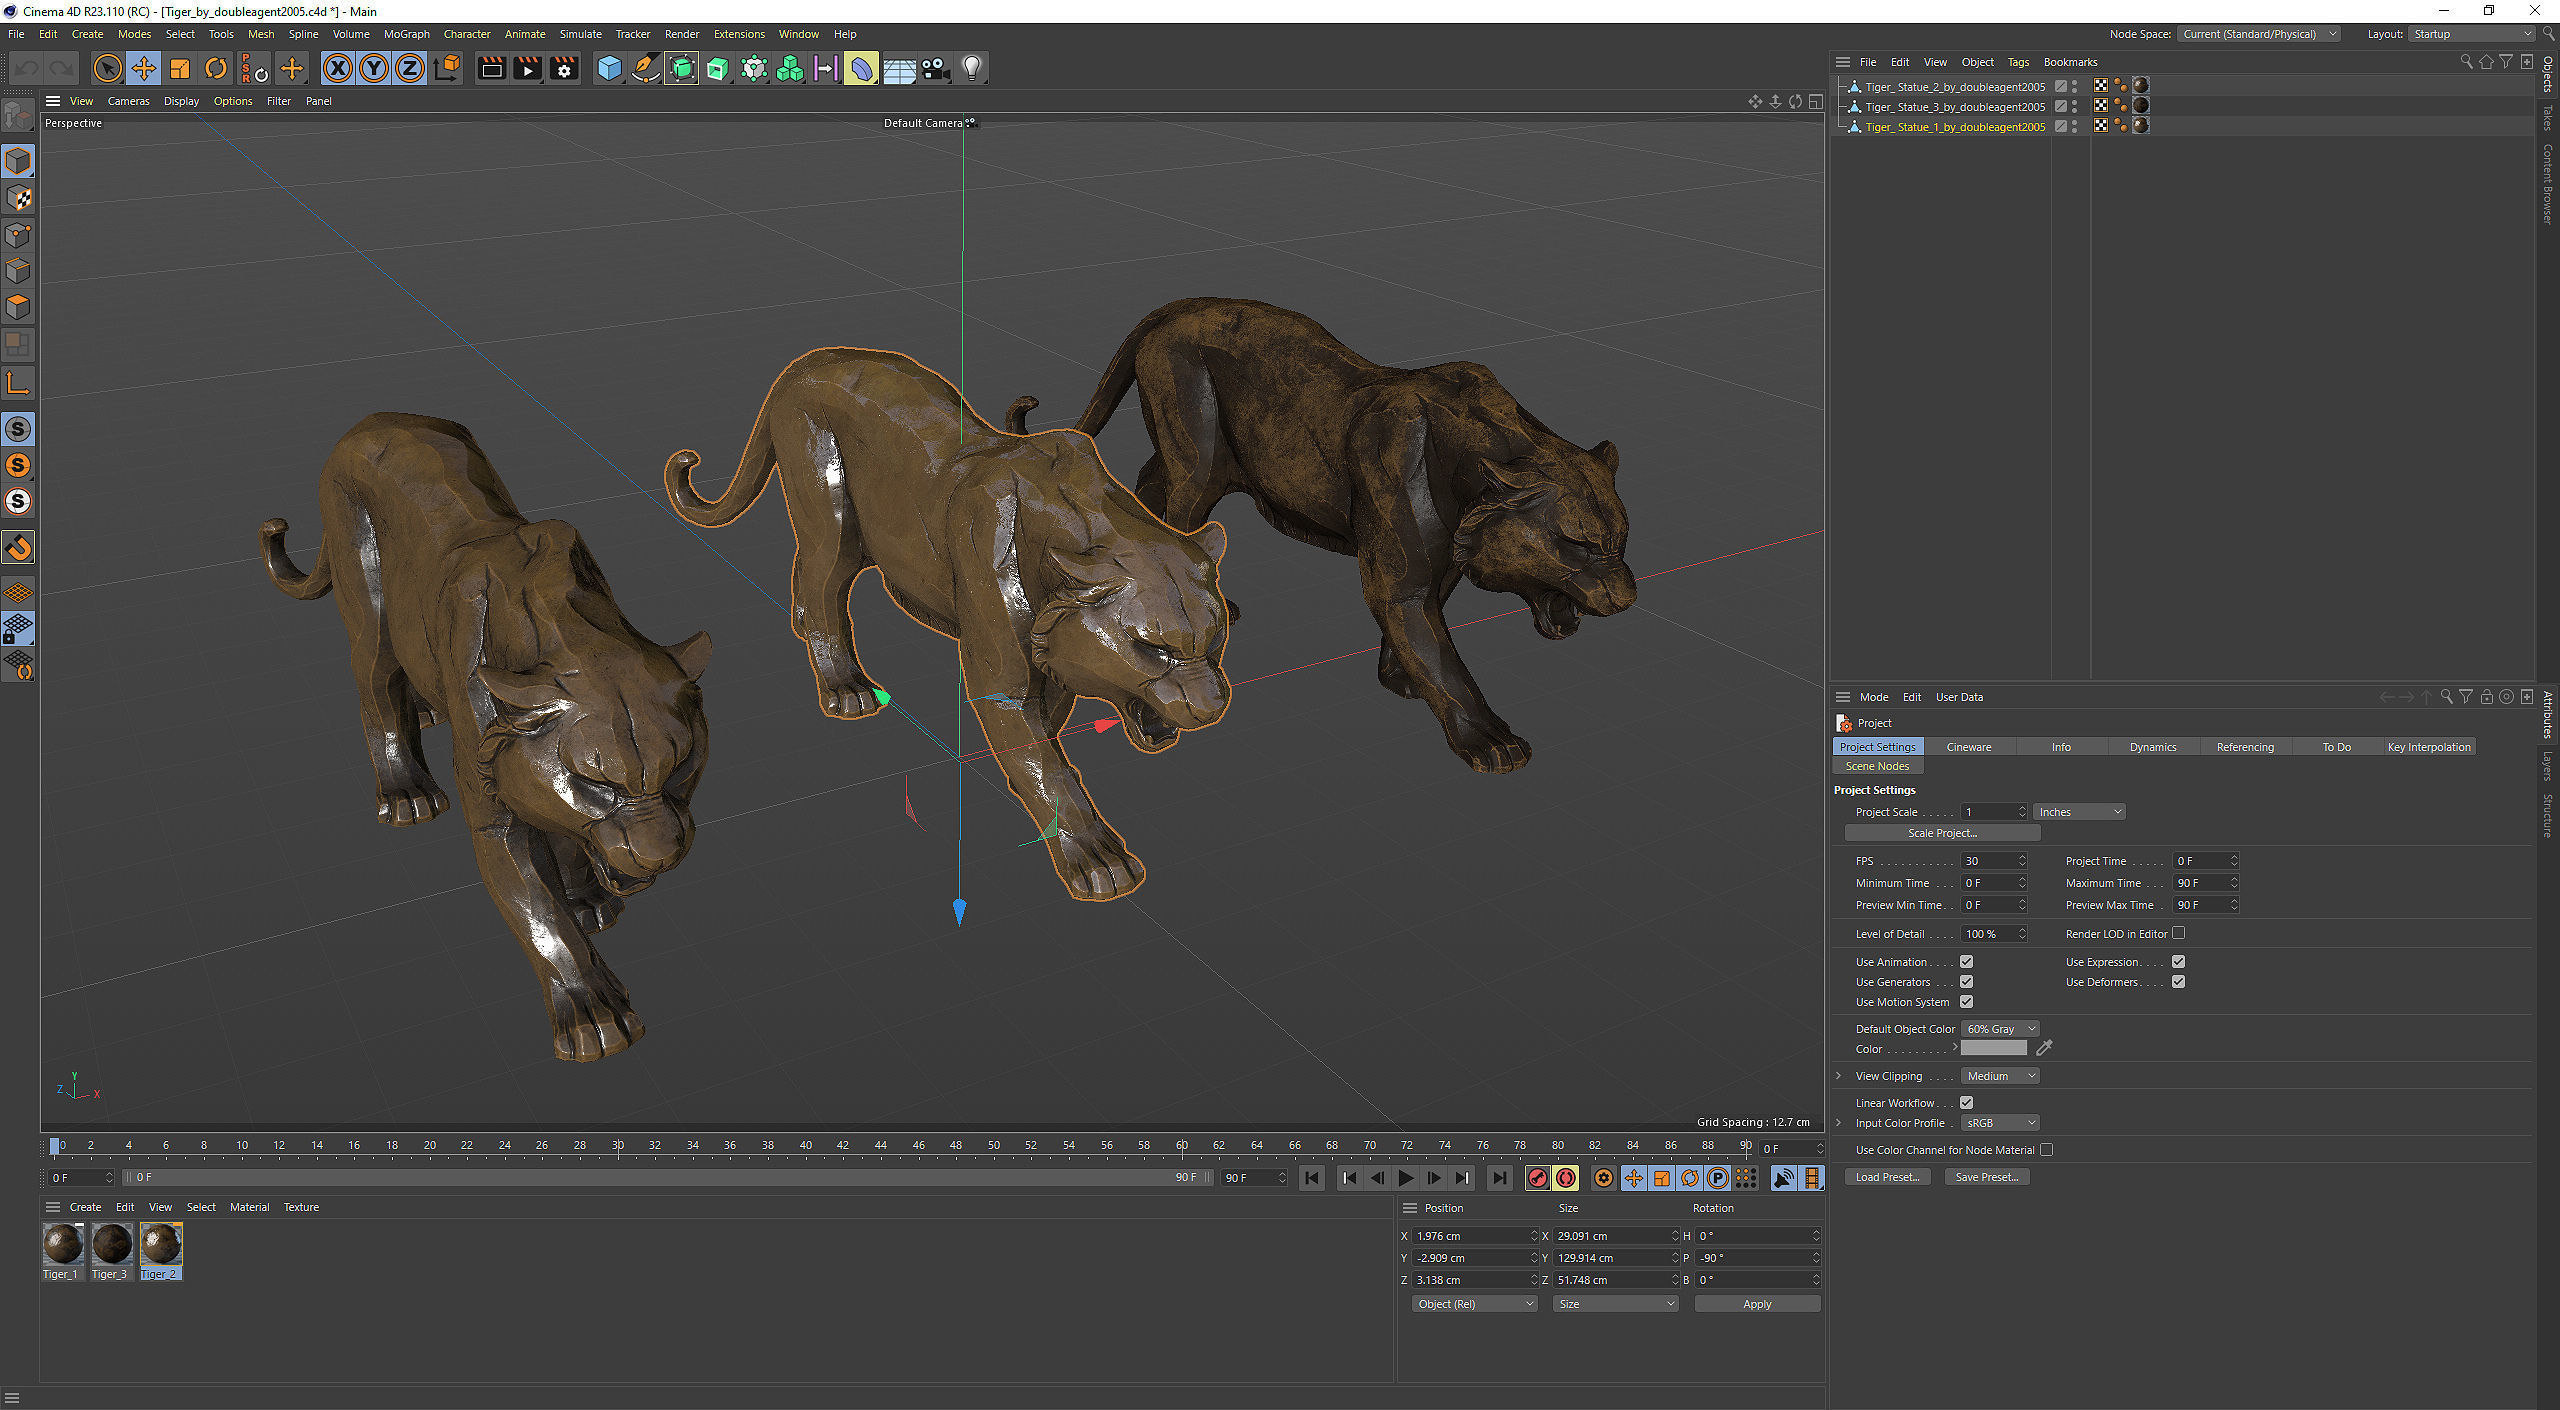
Task: Enable Snap tool in left sidebar
Action: click(18, 547)
